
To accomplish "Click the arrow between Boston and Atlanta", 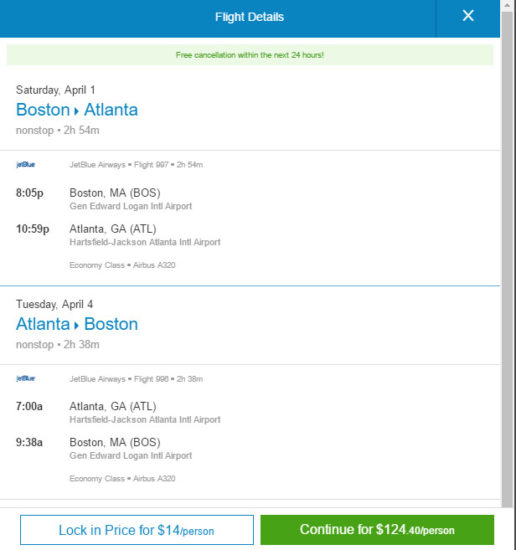I will pyautogui.click(x=76, y=112).
